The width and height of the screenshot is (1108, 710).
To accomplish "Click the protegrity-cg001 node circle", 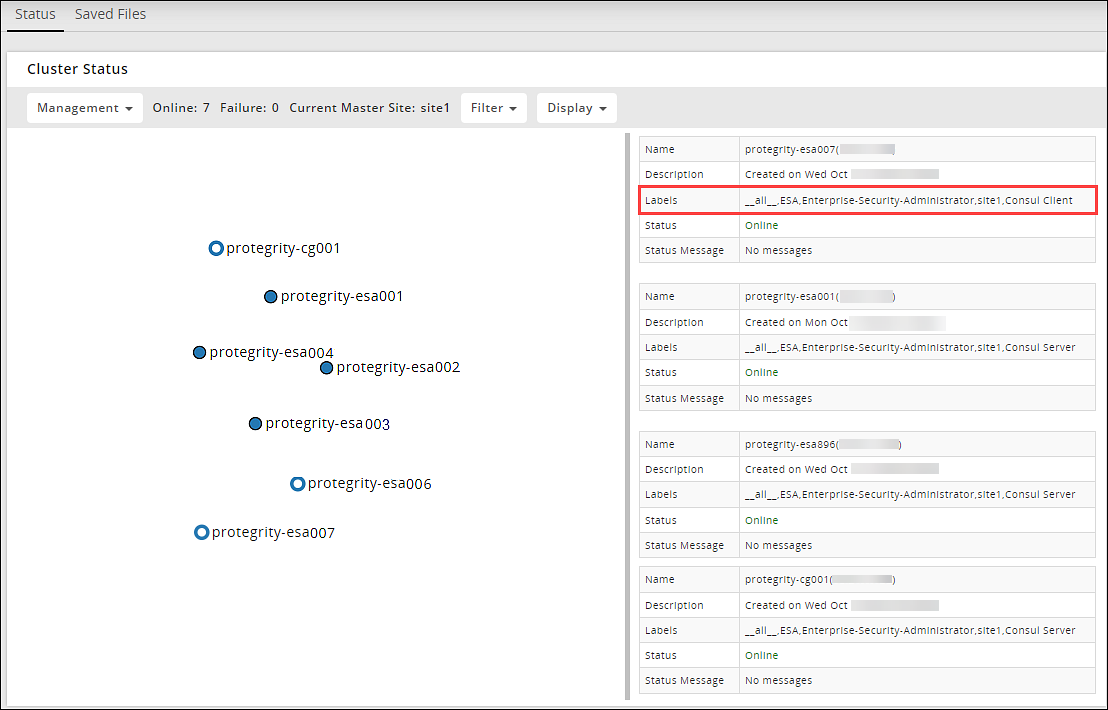I will coord(216,248).
